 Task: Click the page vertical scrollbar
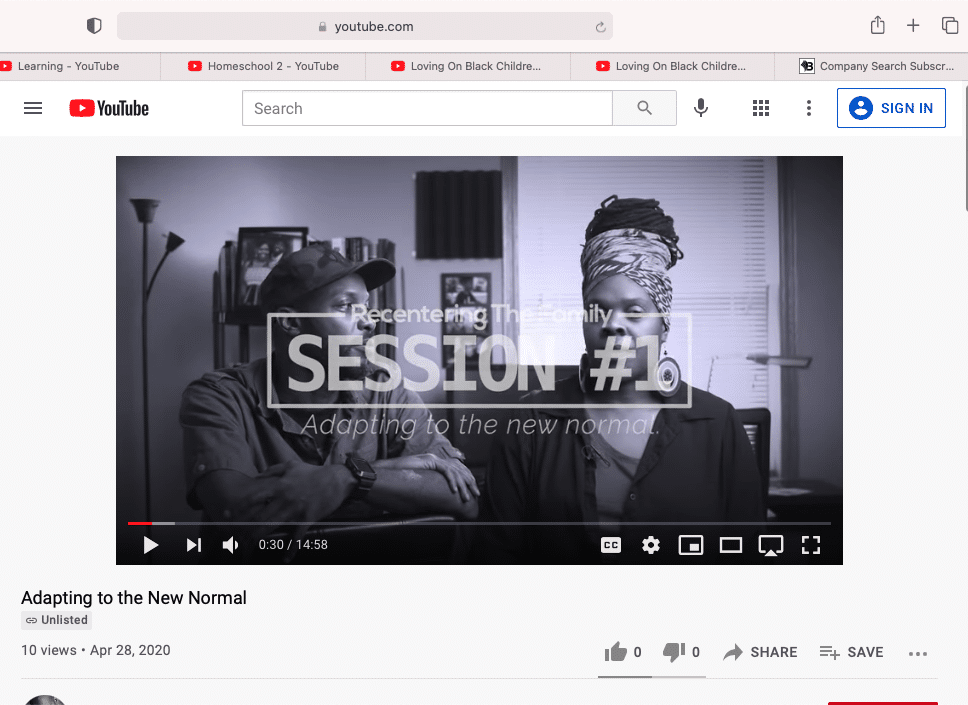pyautogui.click(x=966, y=148)
